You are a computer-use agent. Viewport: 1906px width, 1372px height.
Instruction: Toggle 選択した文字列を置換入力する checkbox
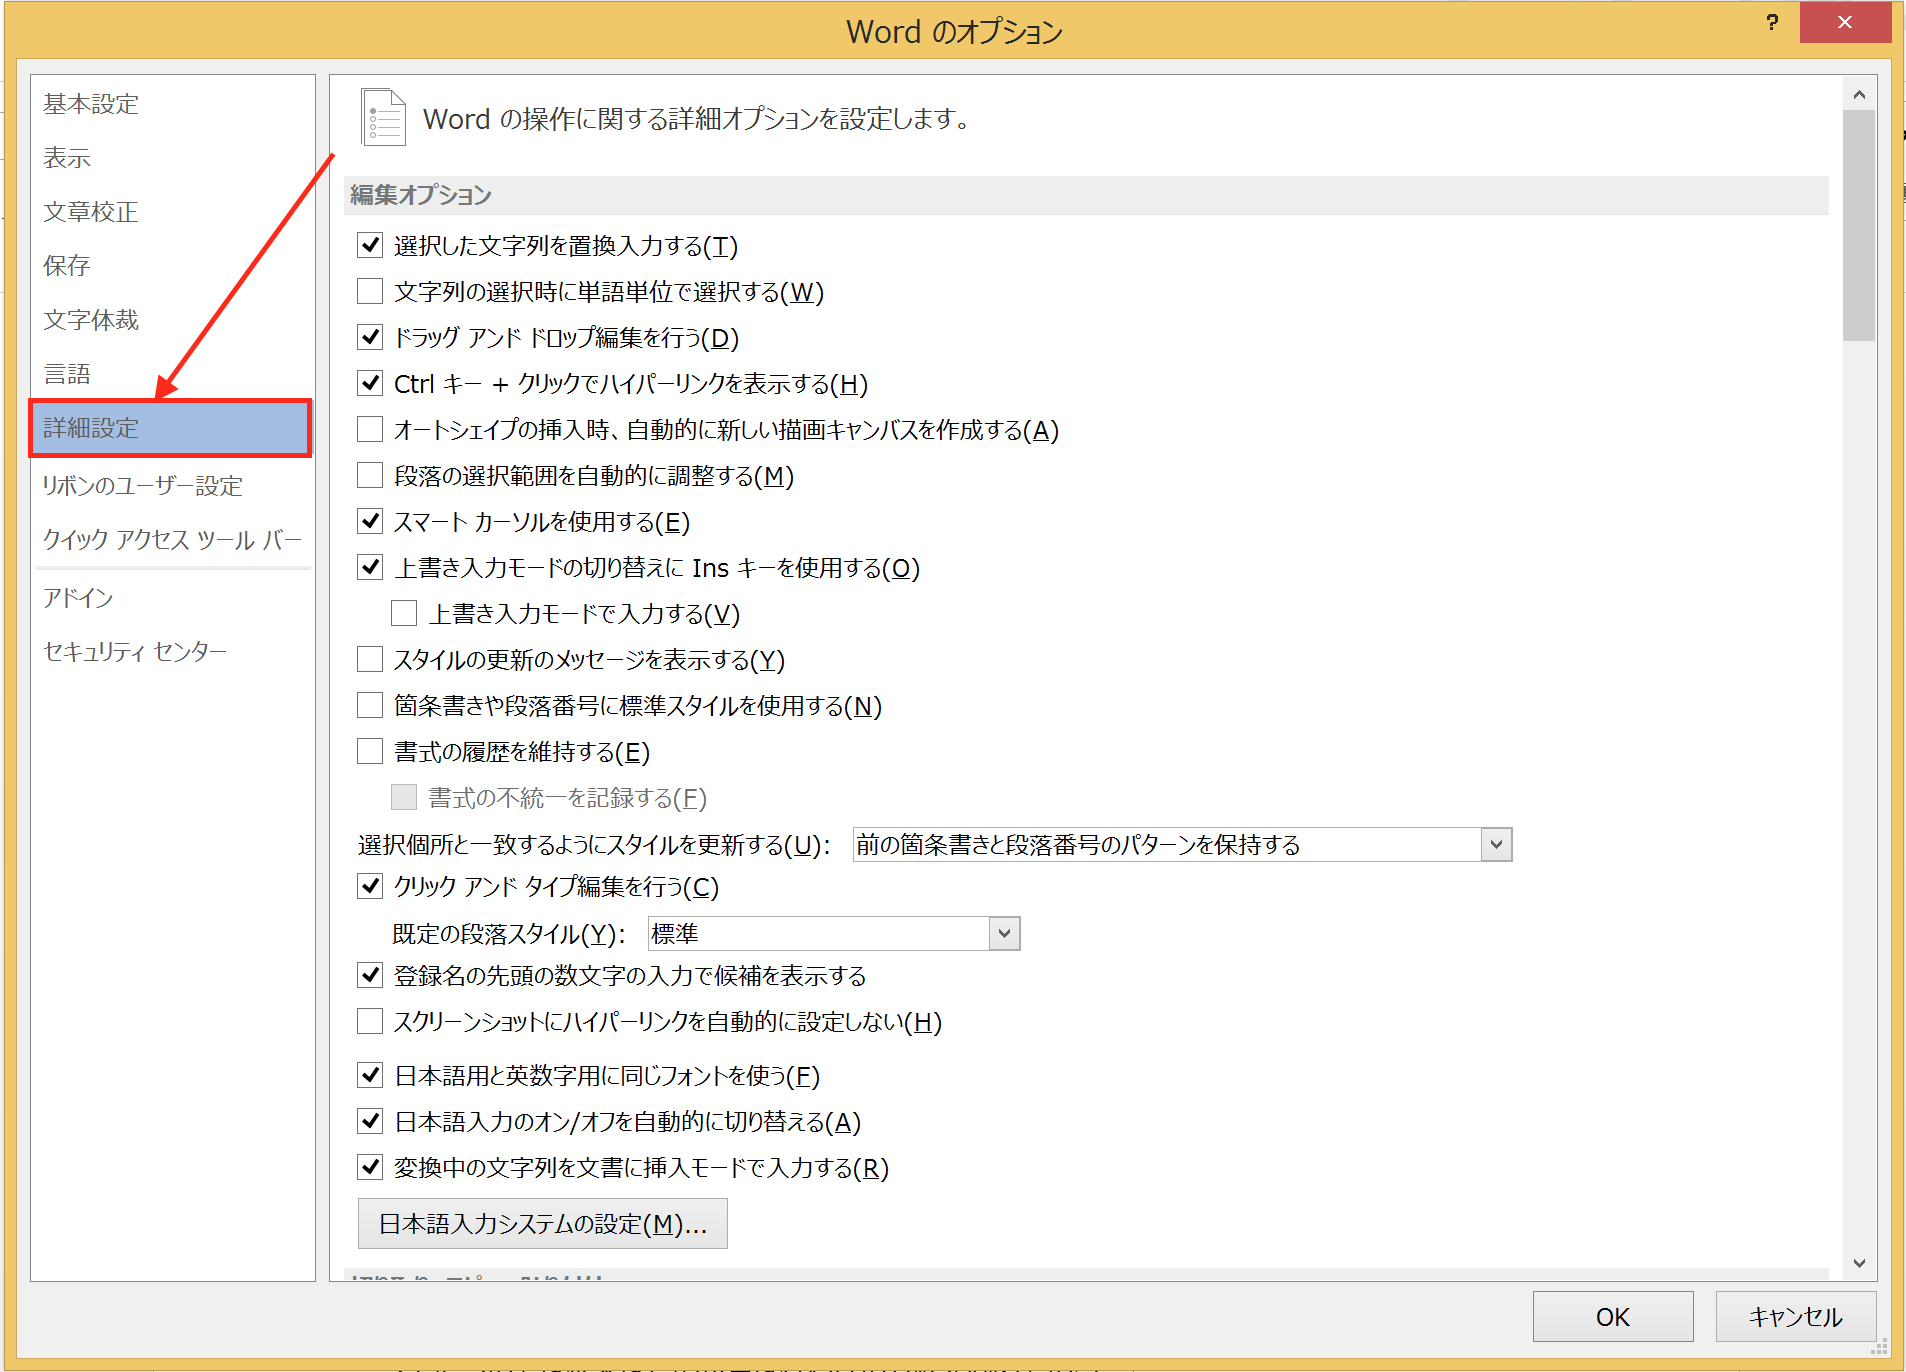click(370, 245)
